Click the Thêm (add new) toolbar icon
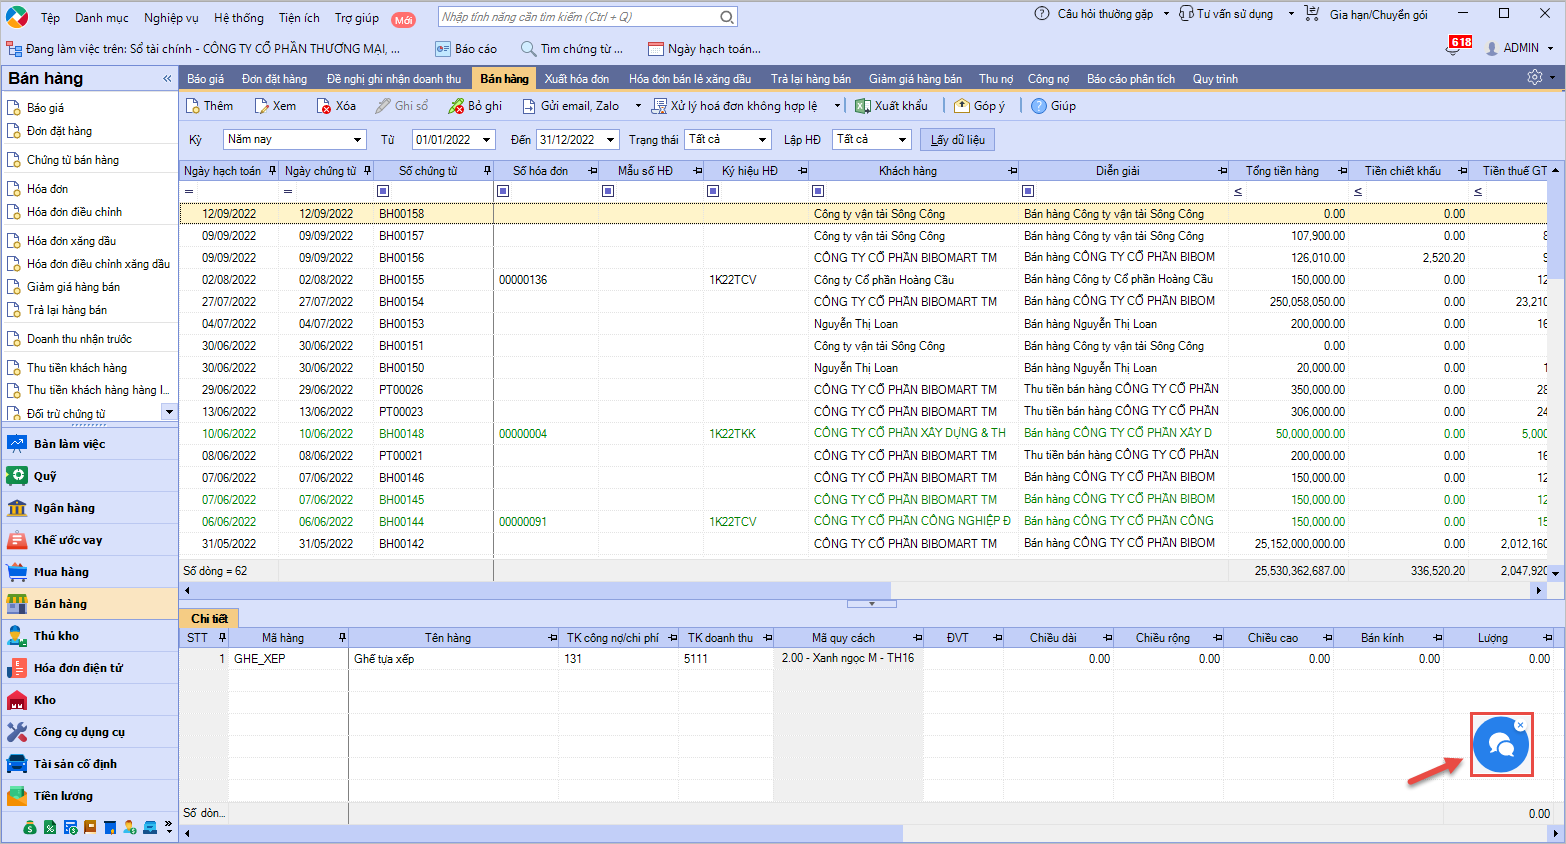The width and height of the screenshot is (1566, 844). coord(194,106)
